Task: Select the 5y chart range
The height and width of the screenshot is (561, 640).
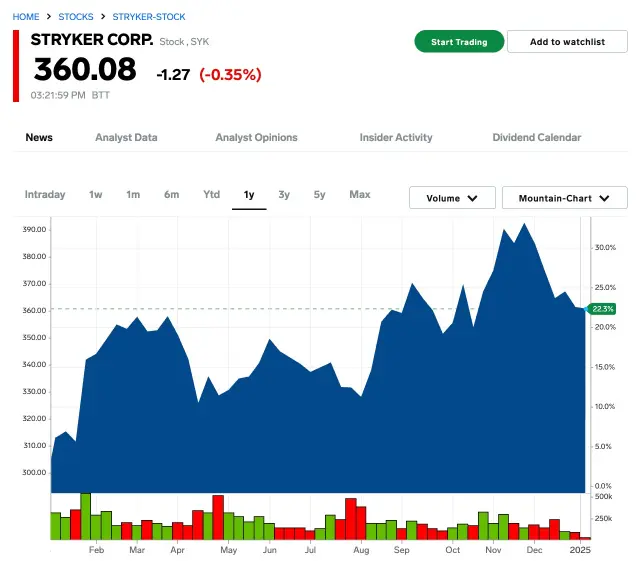Action: click(x=319, y=194)
